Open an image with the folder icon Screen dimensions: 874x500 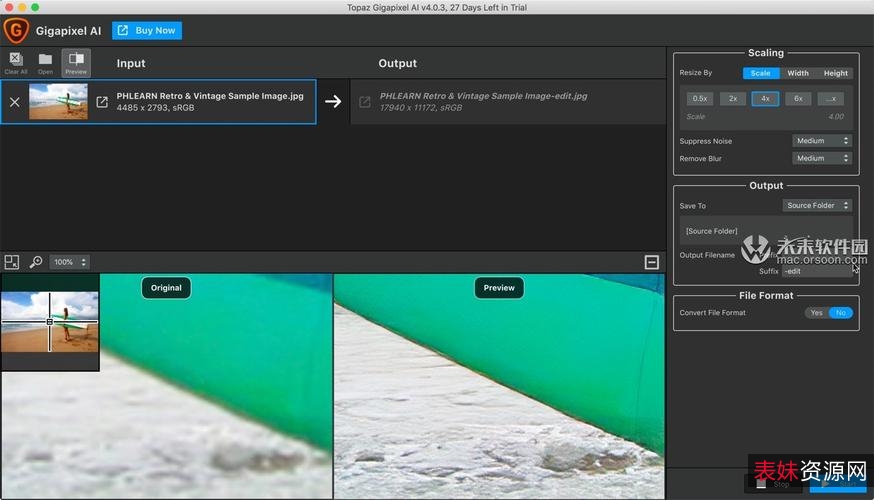(46, 62)
